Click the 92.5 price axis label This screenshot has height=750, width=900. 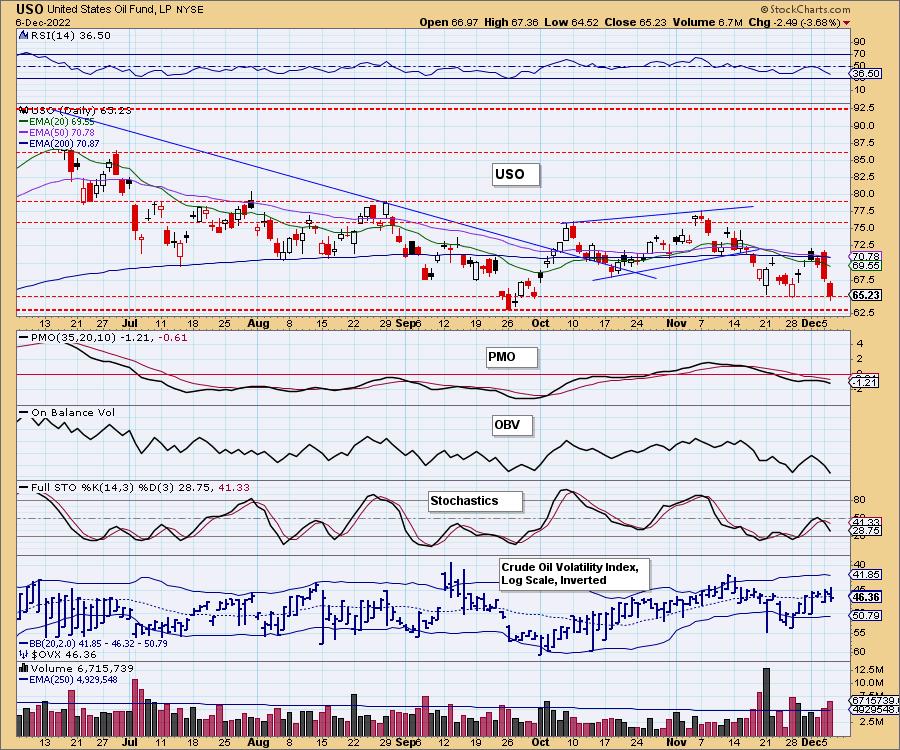(863, 108)
